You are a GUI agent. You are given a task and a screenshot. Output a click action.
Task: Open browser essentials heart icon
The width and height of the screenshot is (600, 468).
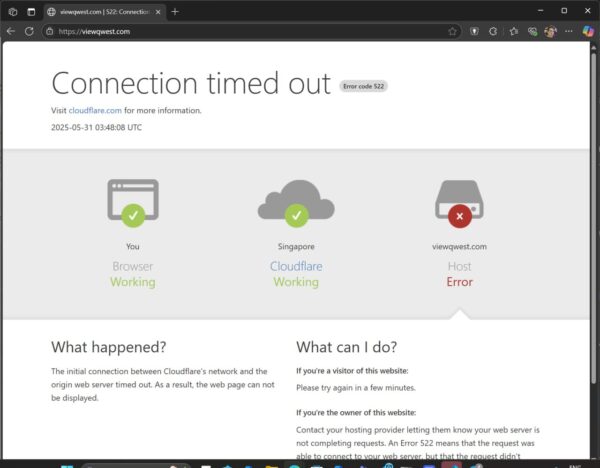(x=532, y=31)
